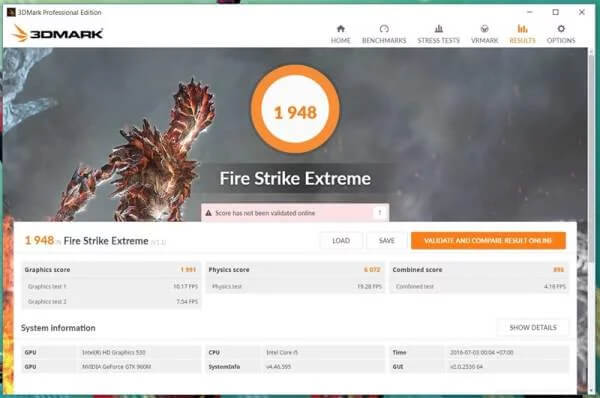Viewport: 600px width, 398px height.
Task: Open the Benchmarks gauge icon
Action: [x=384, y=29]
